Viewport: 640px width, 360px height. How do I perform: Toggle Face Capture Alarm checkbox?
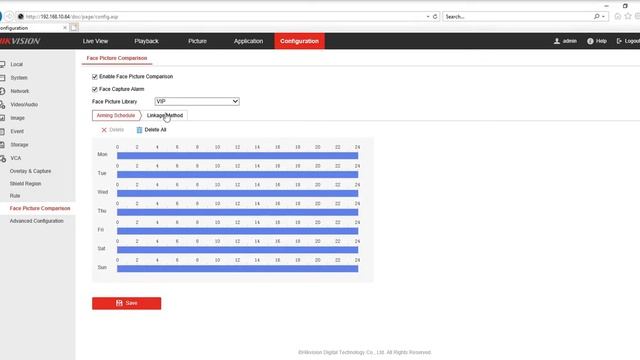[95, 89]
